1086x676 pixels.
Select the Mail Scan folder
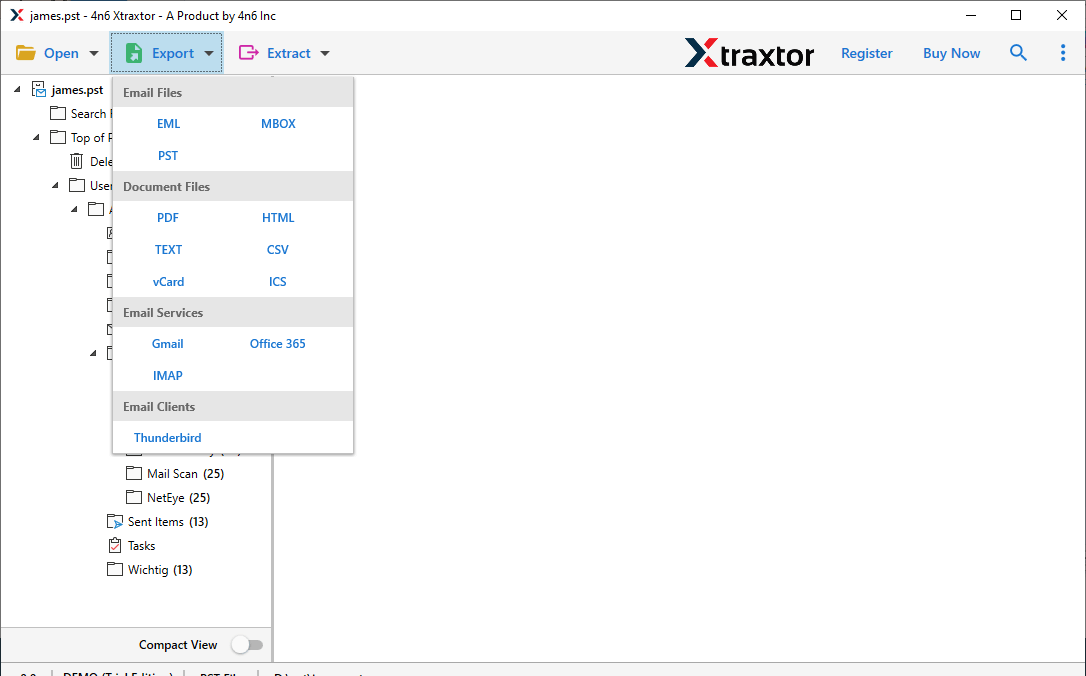172,474
